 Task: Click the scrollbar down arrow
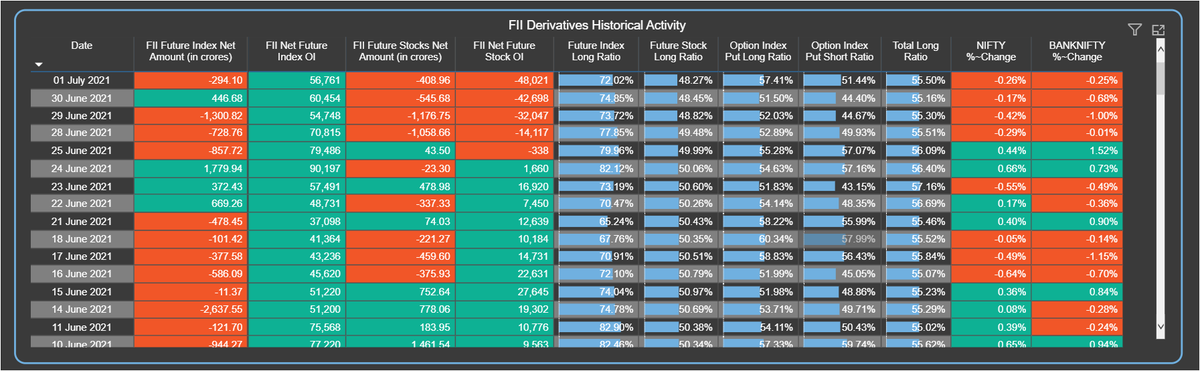pos(1160,326)
